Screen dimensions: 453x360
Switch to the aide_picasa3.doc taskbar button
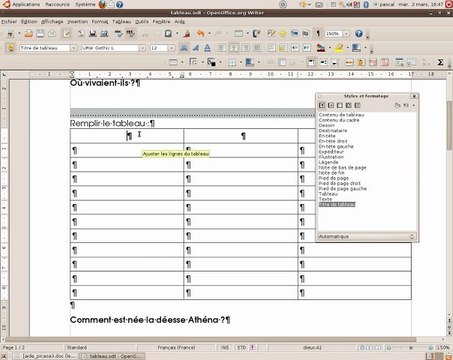point(45,356)
